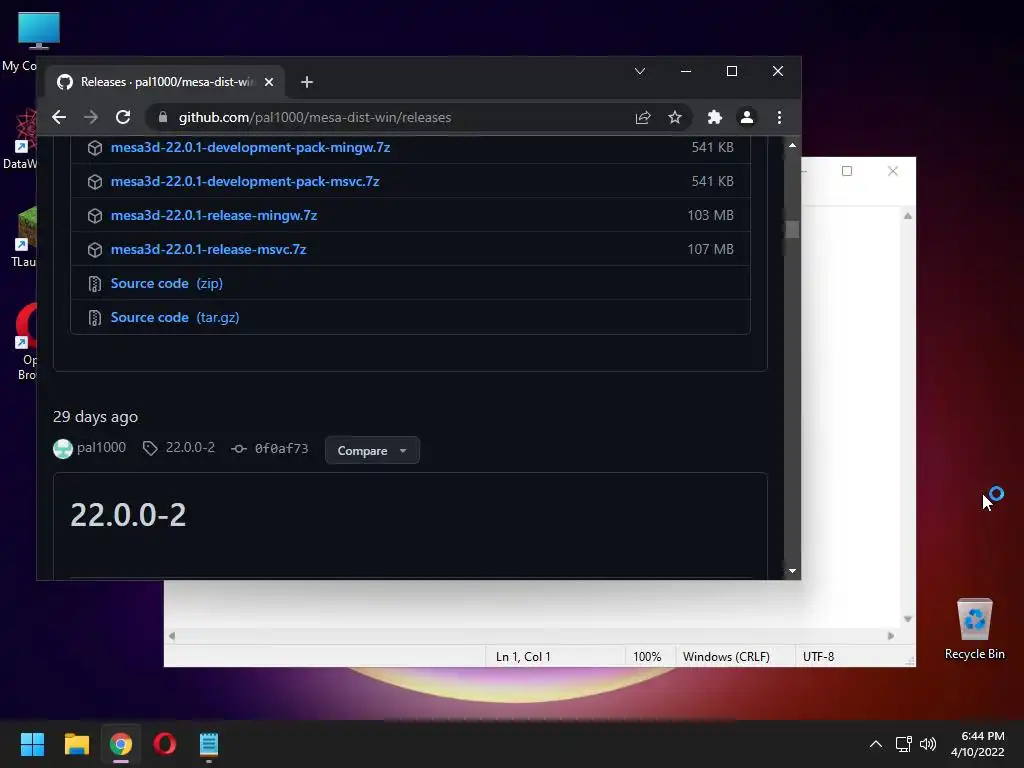Open File Explorer from taskbar
Image resolution: width=1024 pixels, height=768 pixels.
pos(76,744)
